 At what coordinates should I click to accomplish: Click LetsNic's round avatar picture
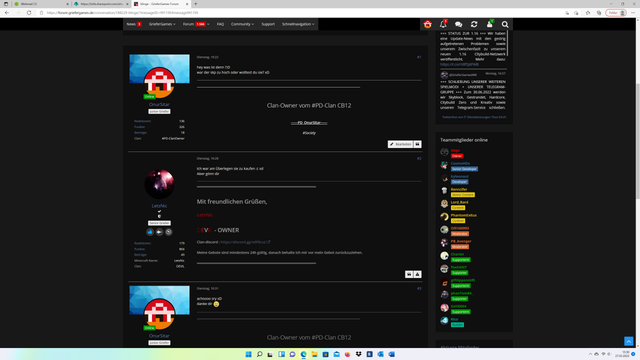pos(159,184)
